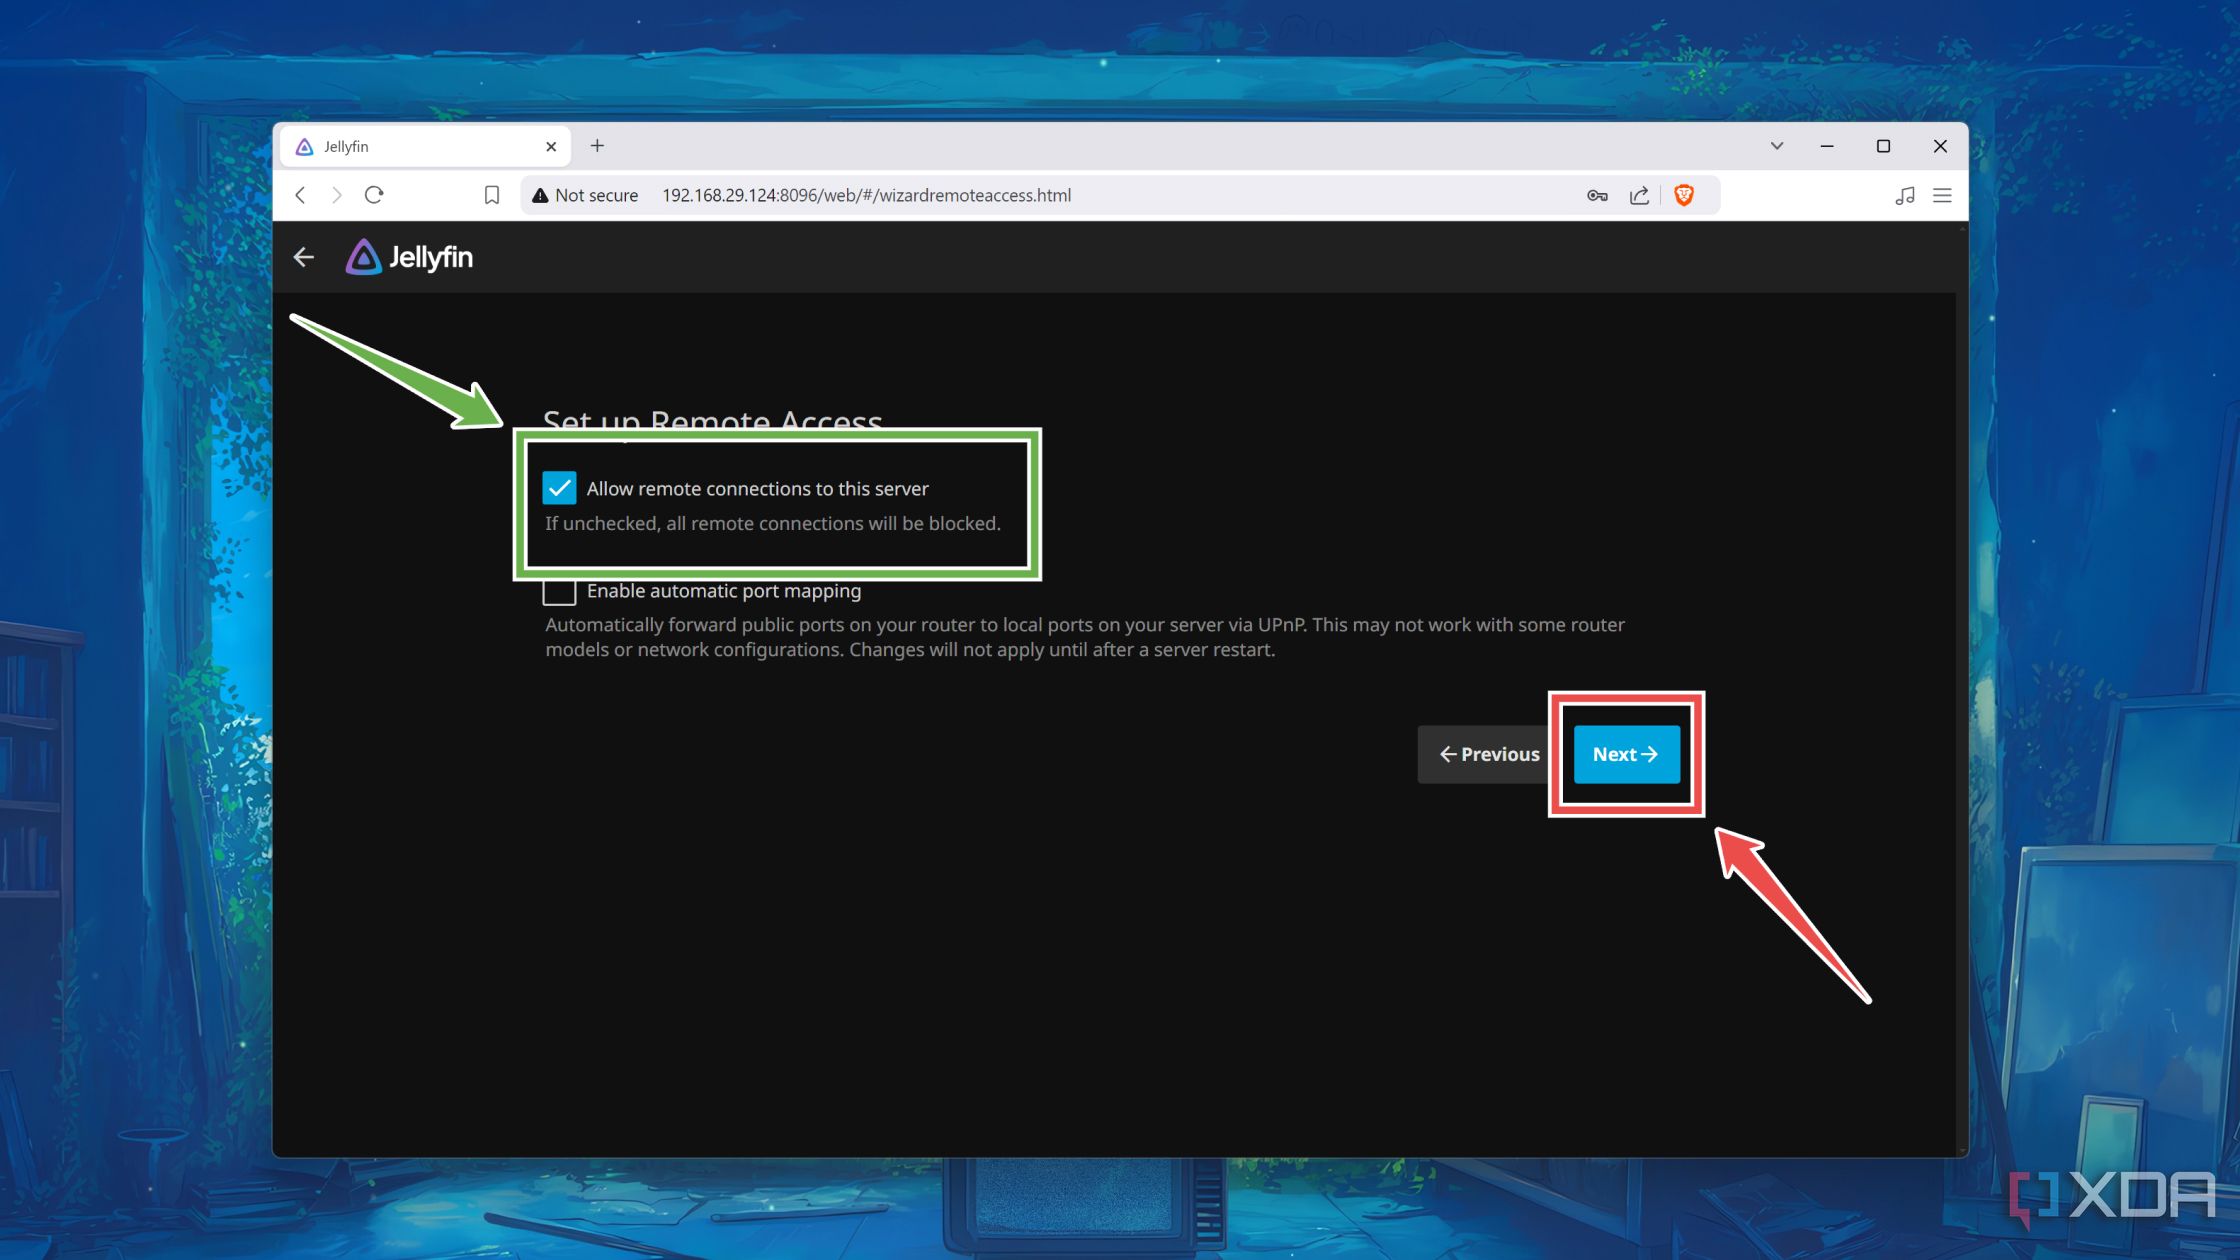Click the new tab plus button
Screen dimensions: 2240x1260
(x=597, y=146)
